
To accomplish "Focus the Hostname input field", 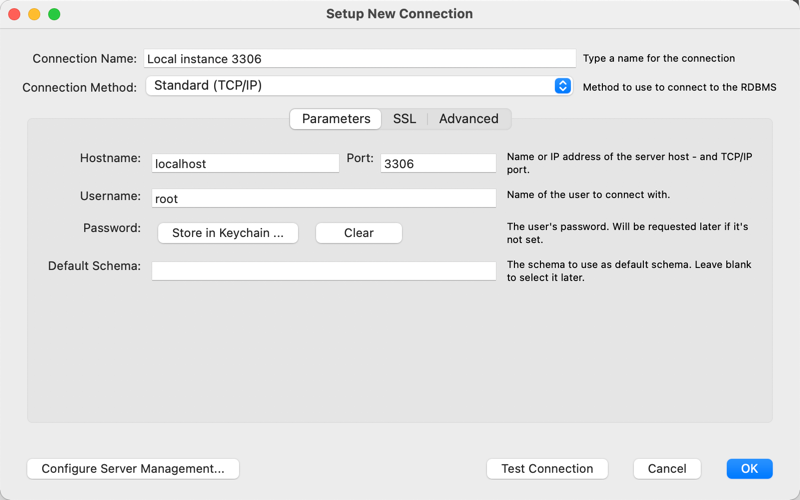I will (245, 163).
